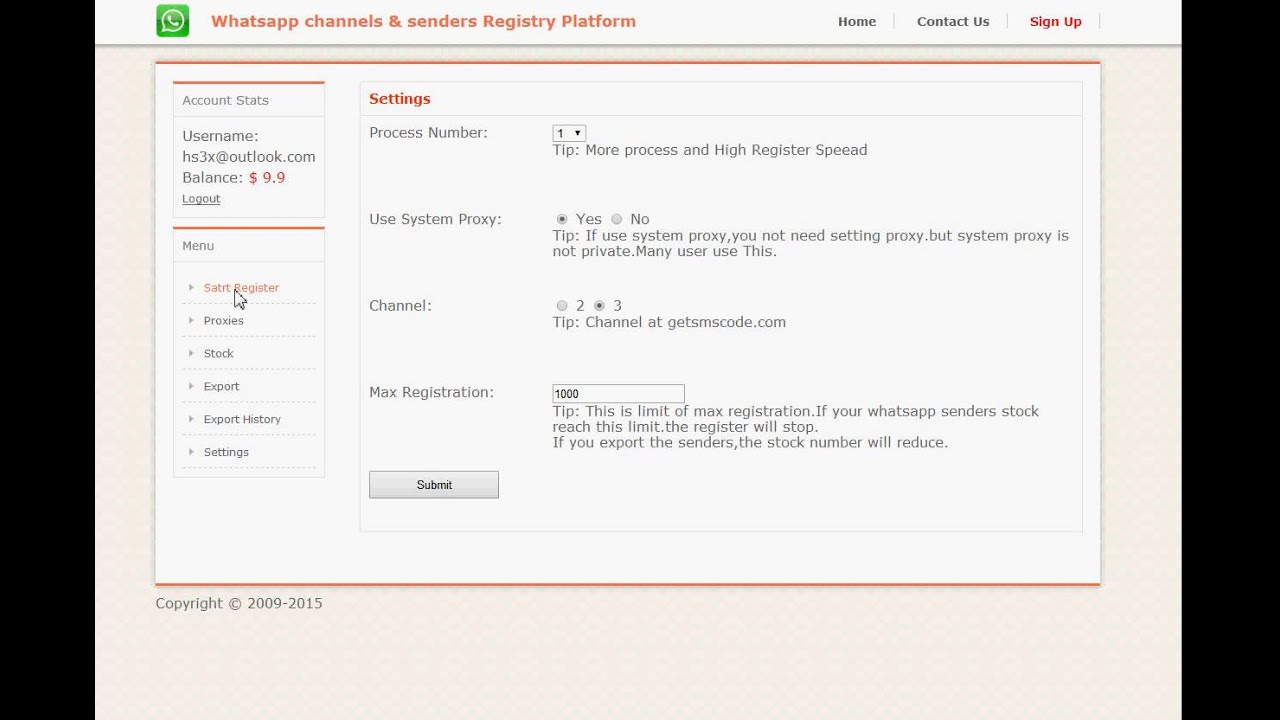Click the More process and High Register tip
Screen dimensions: 1280x720
coord(710,150)
